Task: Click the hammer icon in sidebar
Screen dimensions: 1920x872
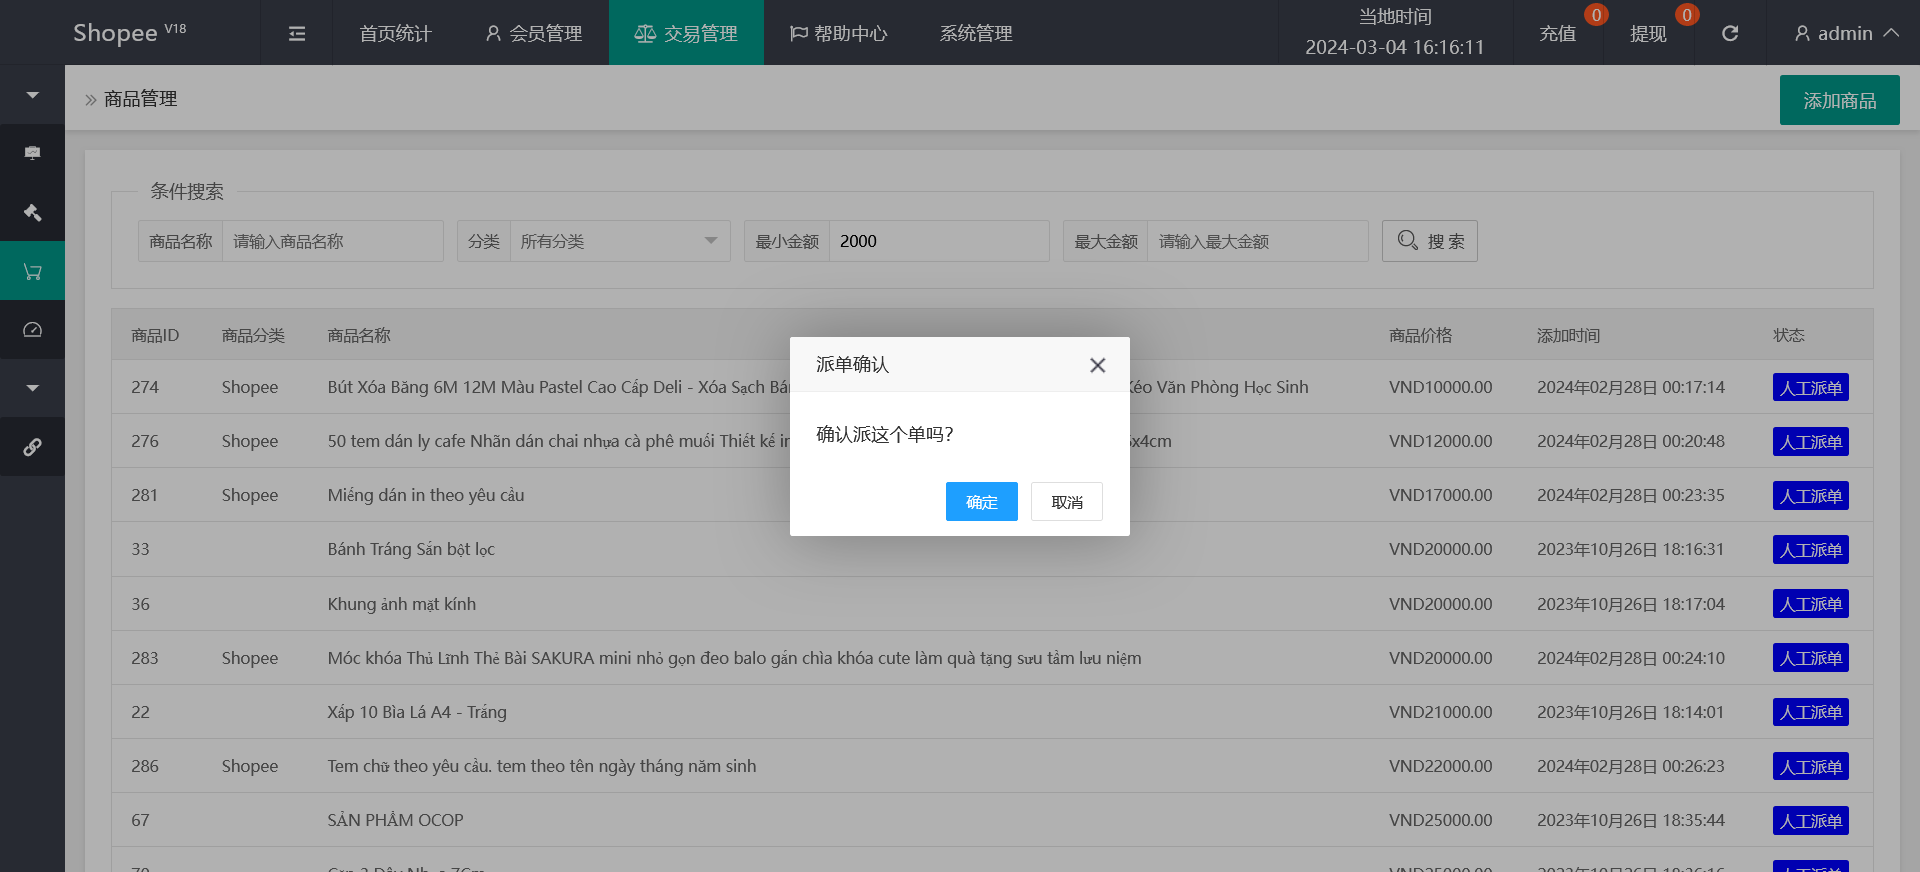Action: [32, 212]
